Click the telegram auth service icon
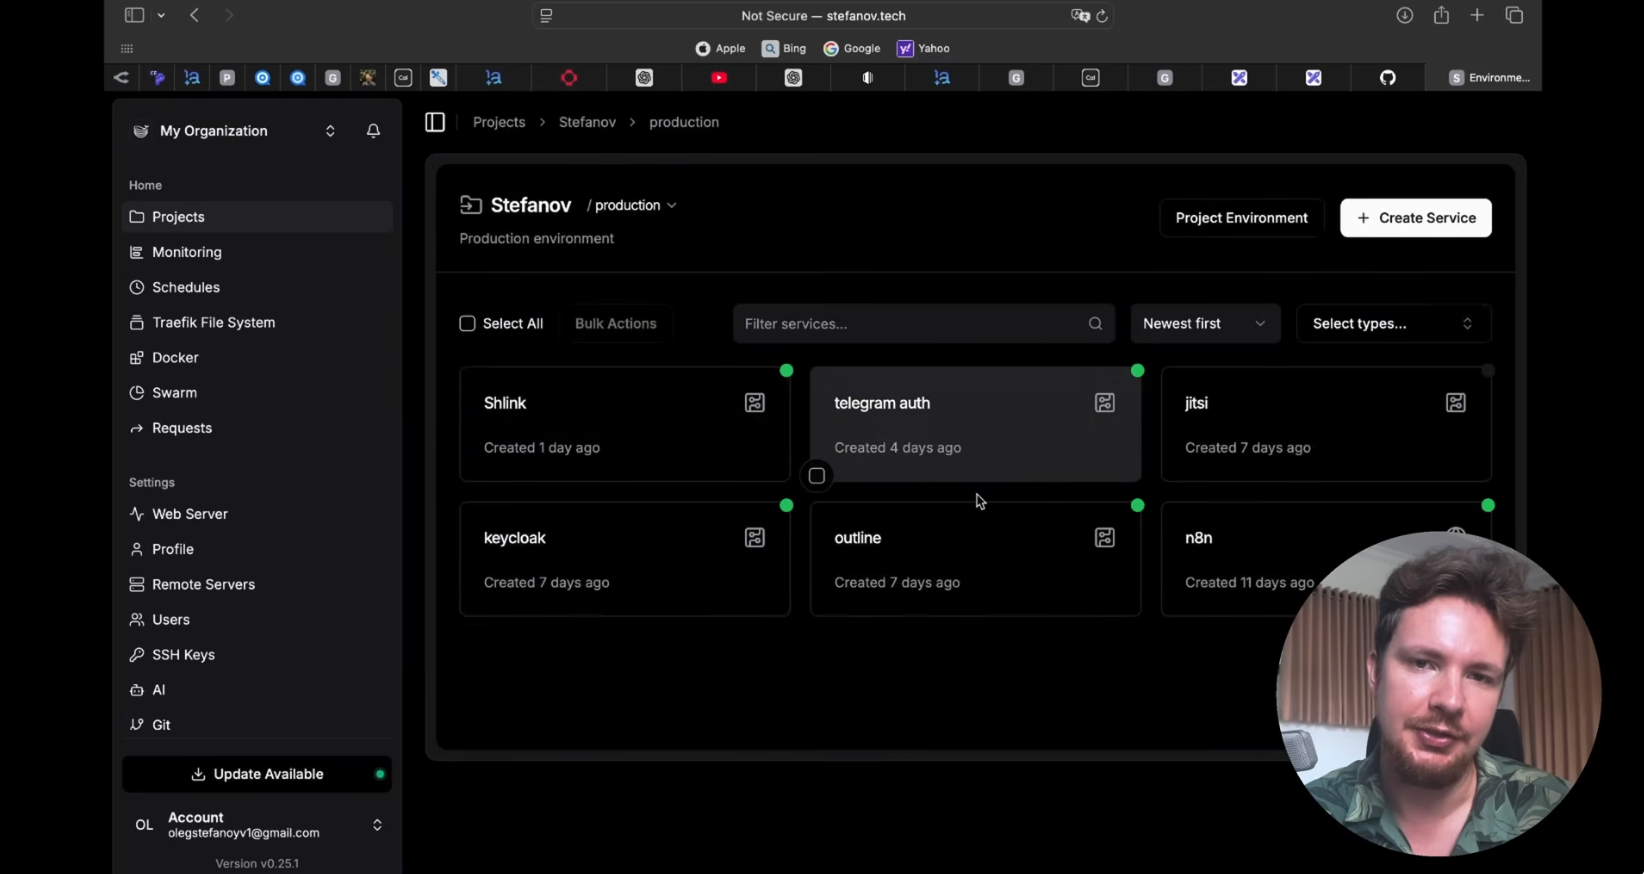Viewport: 1644px width, 874px height. pyautogui.click(x=1105, y=403)
